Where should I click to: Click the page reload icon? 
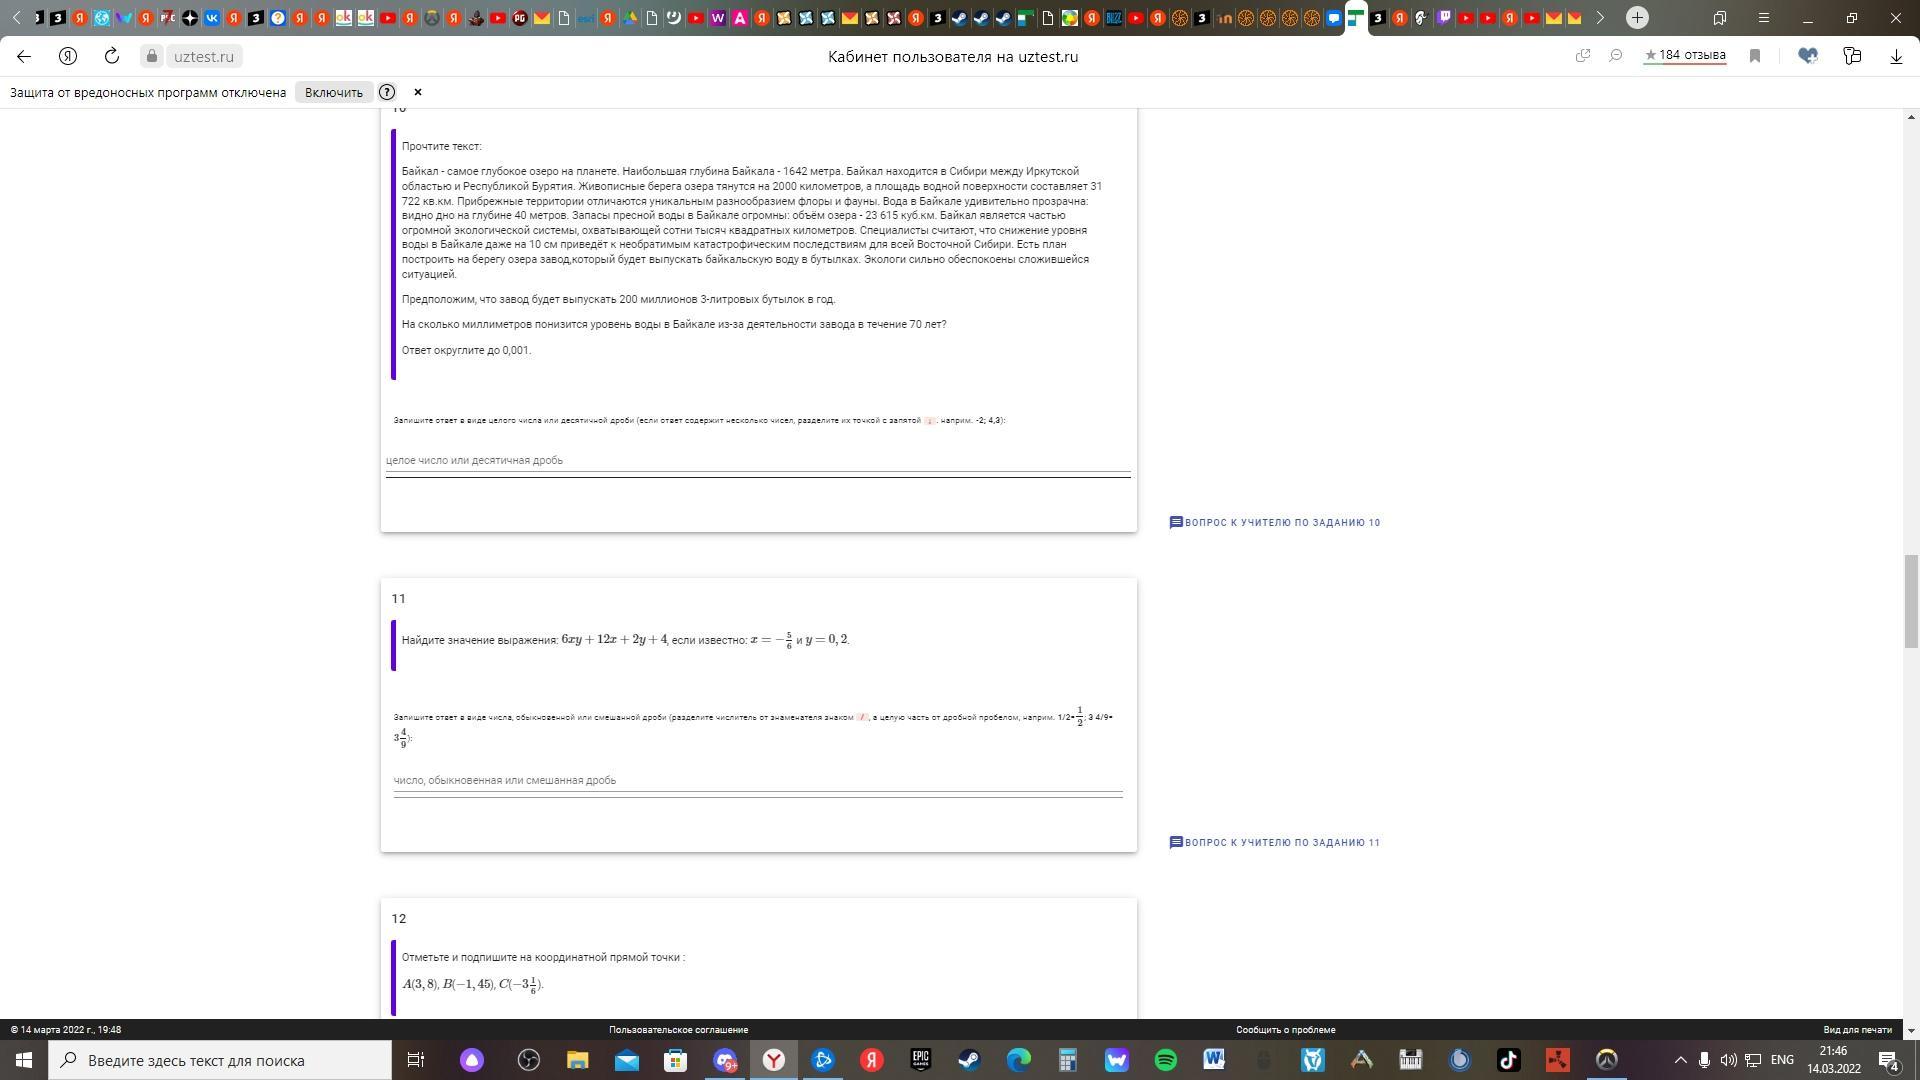click(x=112, y=56)
